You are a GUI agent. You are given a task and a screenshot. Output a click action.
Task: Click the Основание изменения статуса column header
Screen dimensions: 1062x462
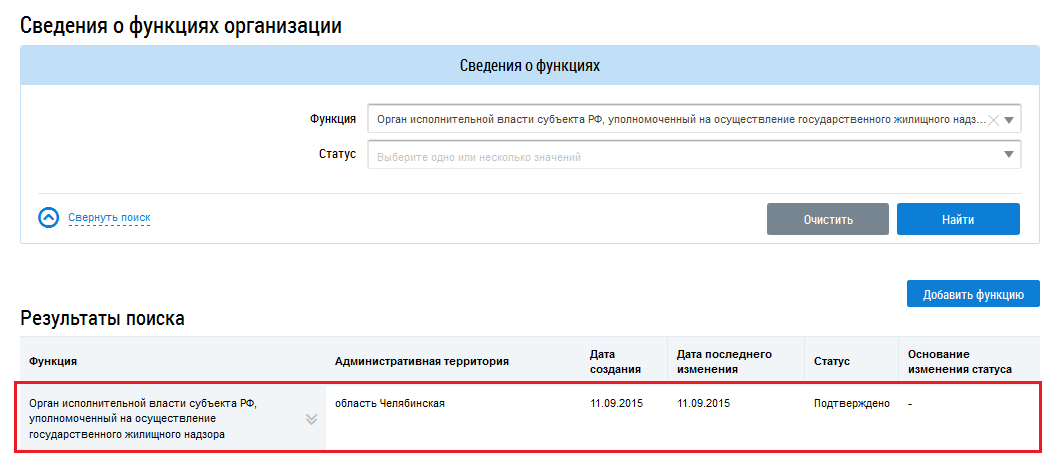pos(959,361)
